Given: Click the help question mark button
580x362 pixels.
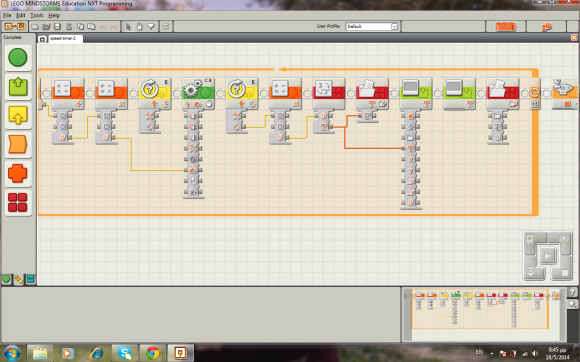Looking at the screenshot, I should 572,292.
